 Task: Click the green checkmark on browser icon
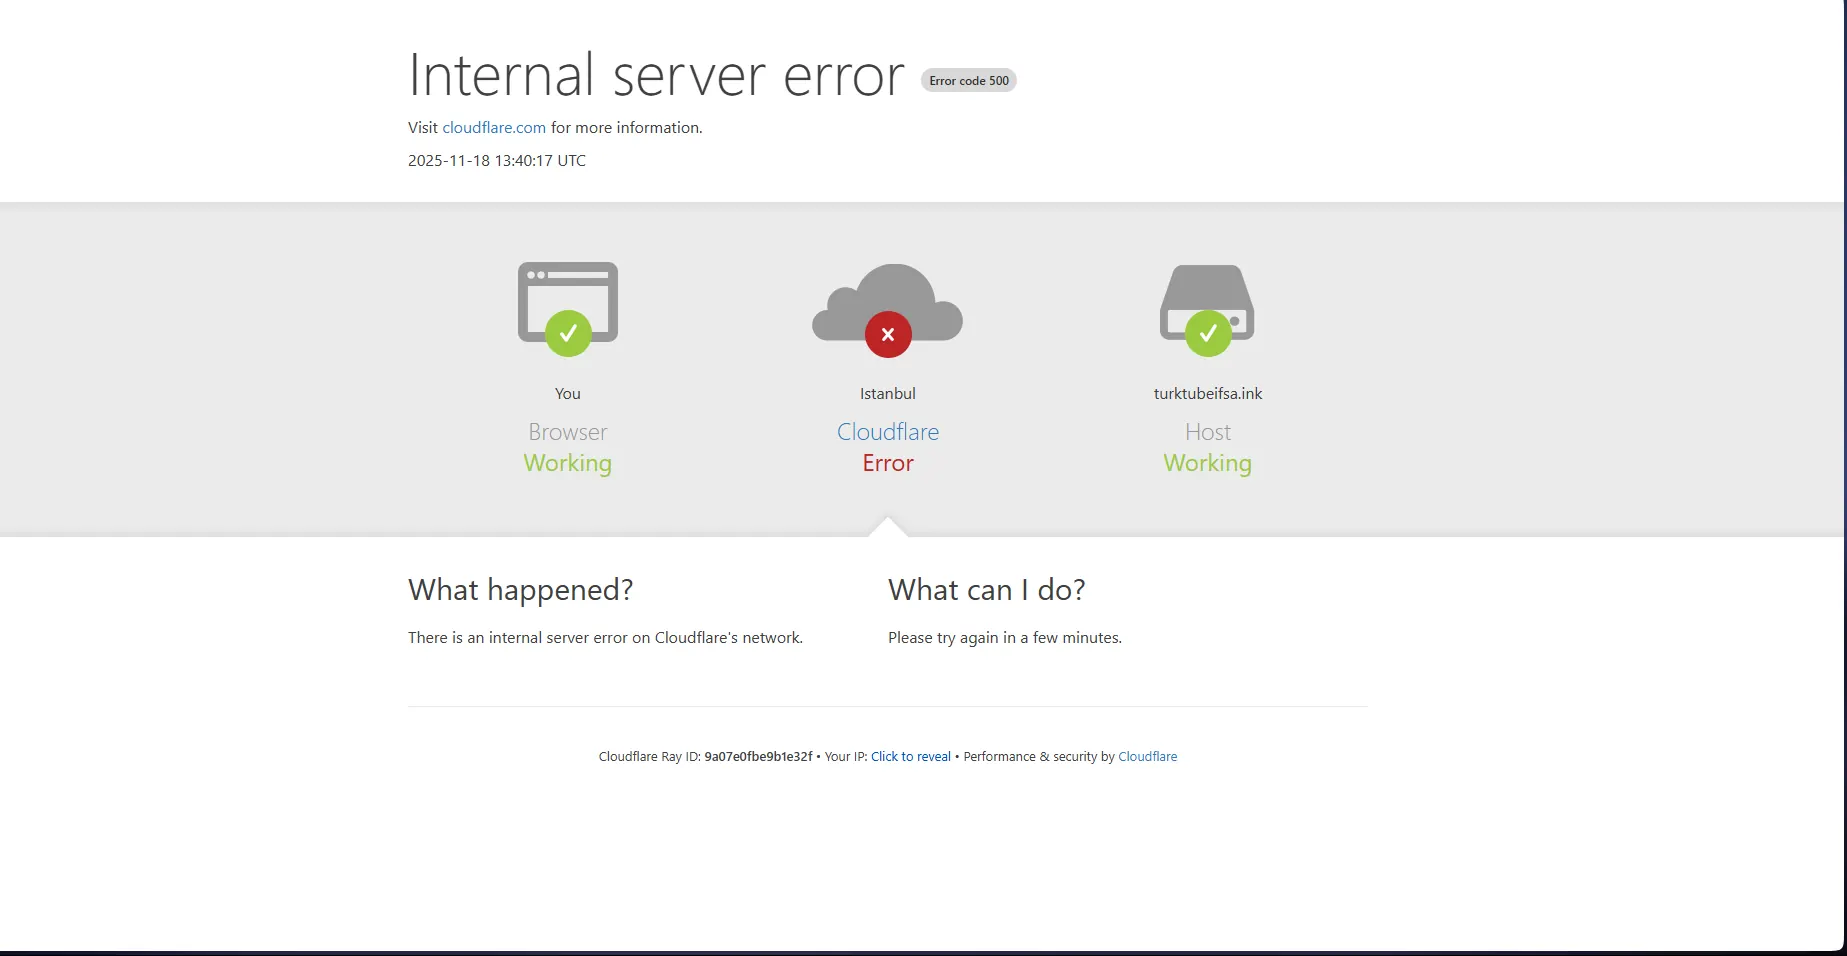568,333
